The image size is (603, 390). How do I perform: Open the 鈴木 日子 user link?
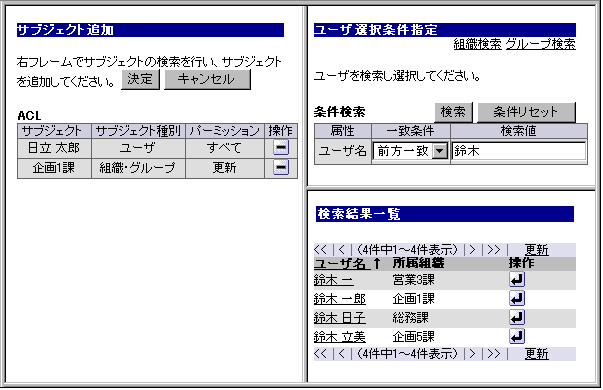(340, 318)
